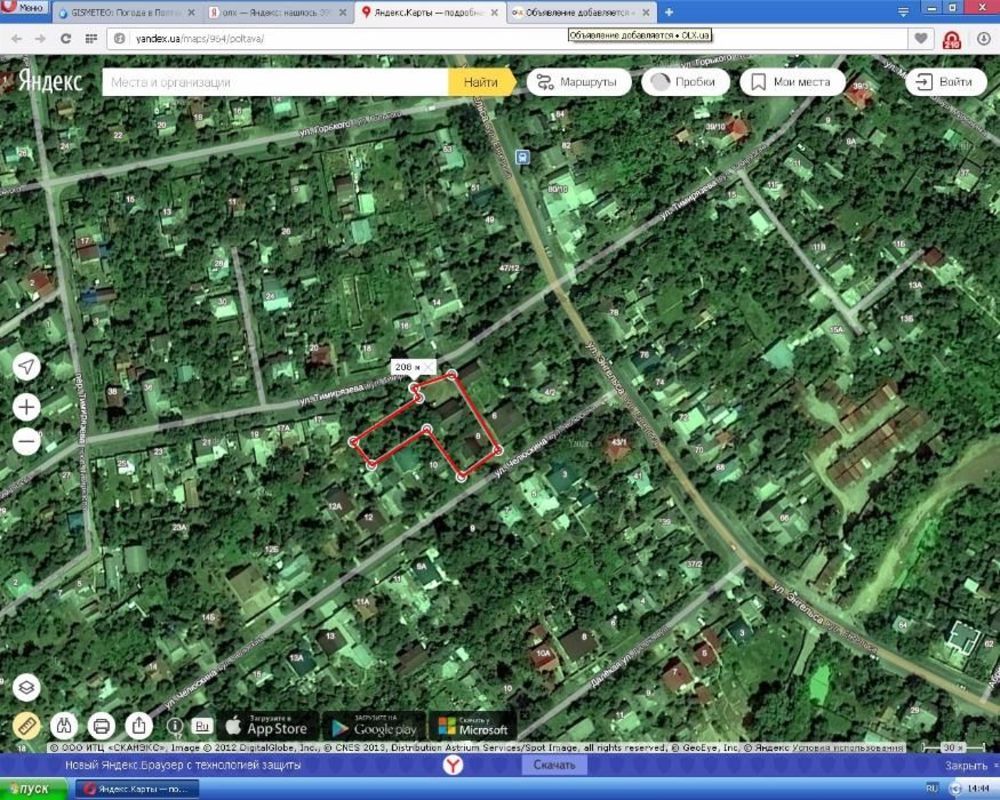Select the ruler distance measurement tool
The width and height of the screenshot is (1000, 800).
point(27,725)
